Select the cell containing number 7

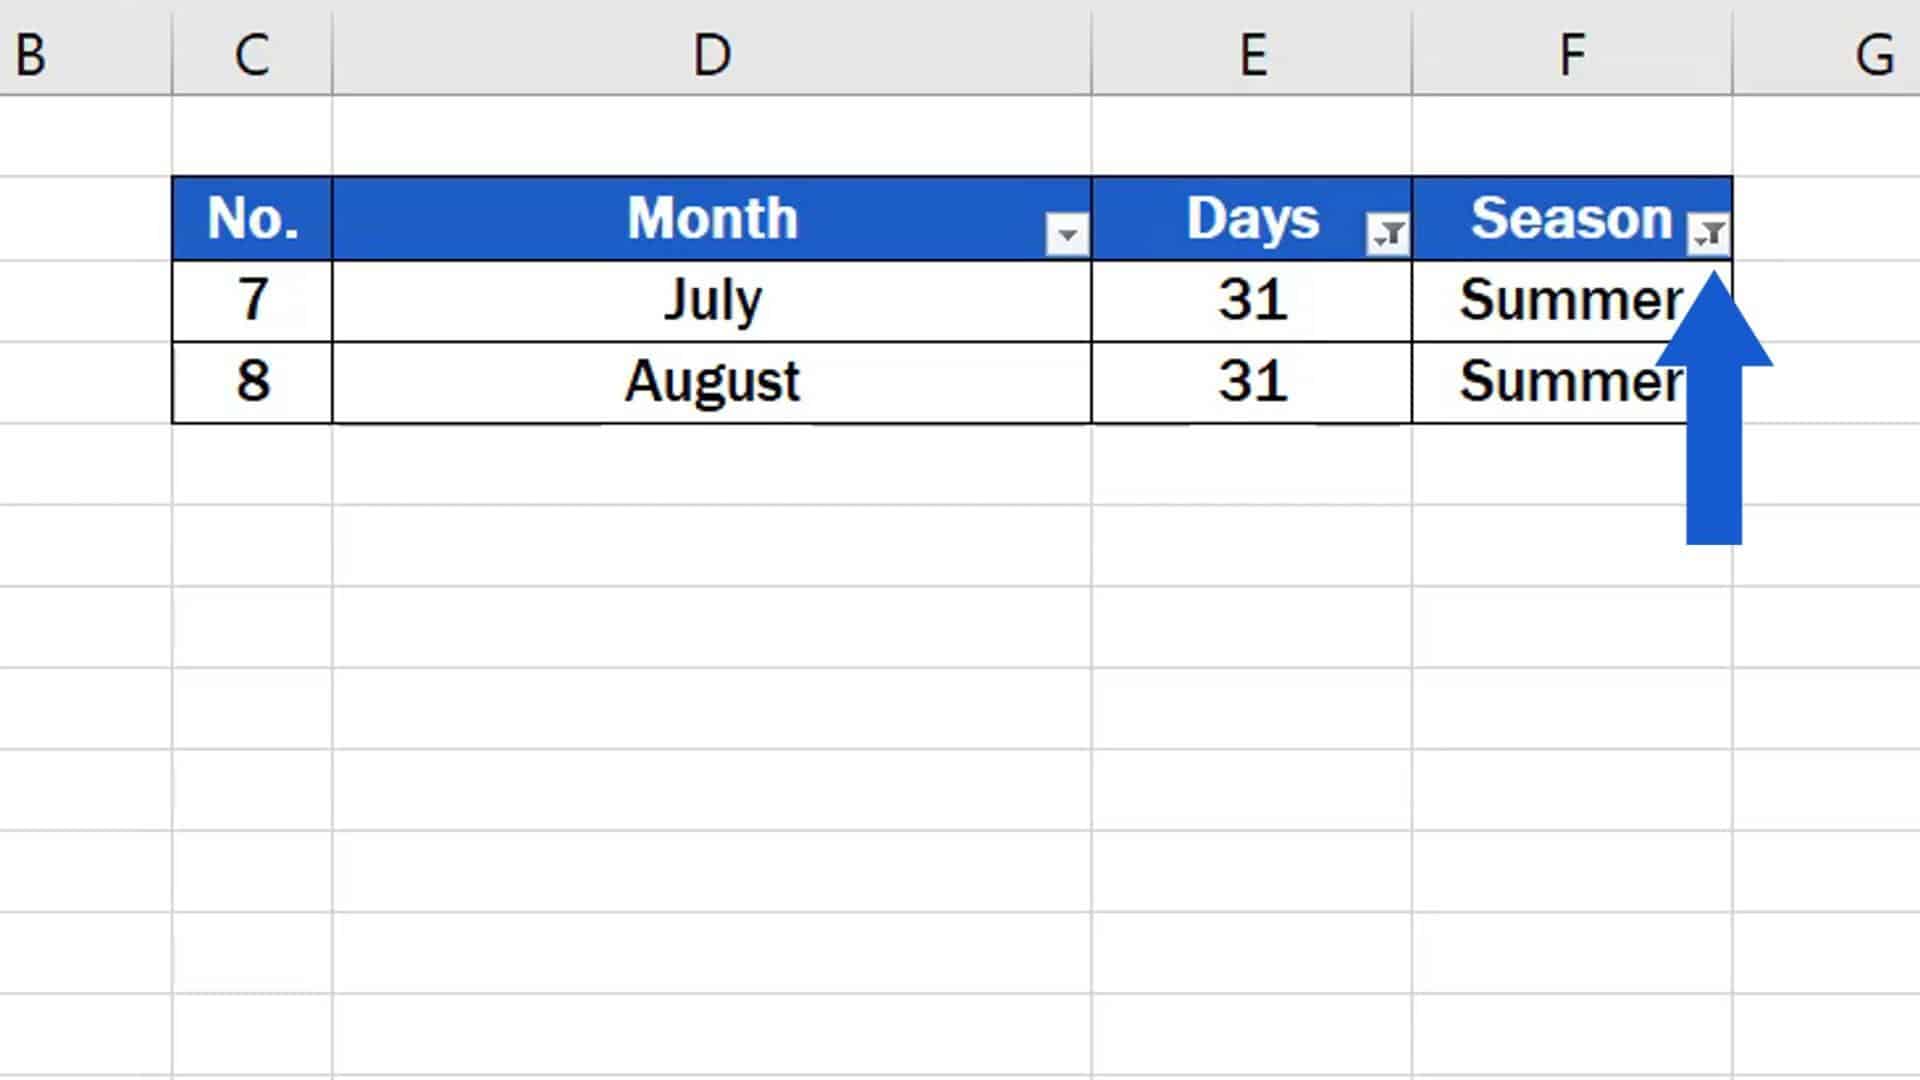pyautogui.click(x=252, y=301)
